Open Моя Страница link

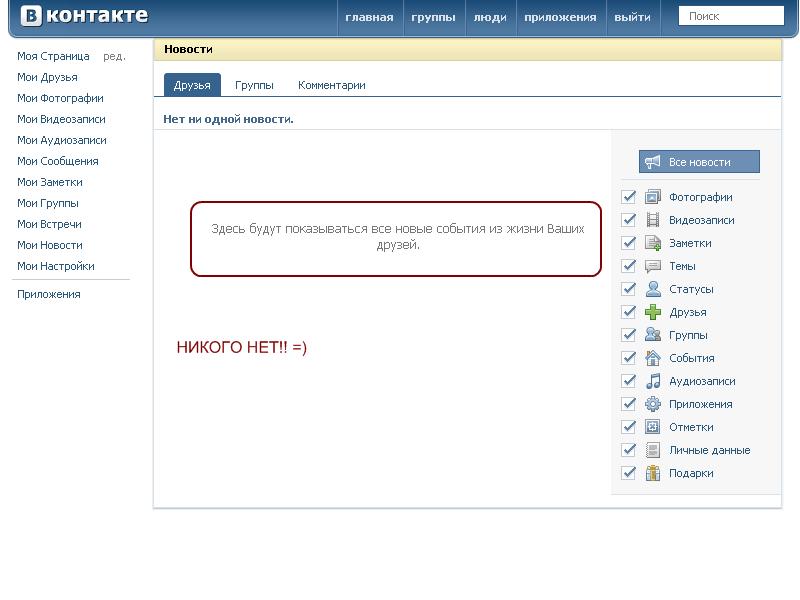(x=53, y=56)
